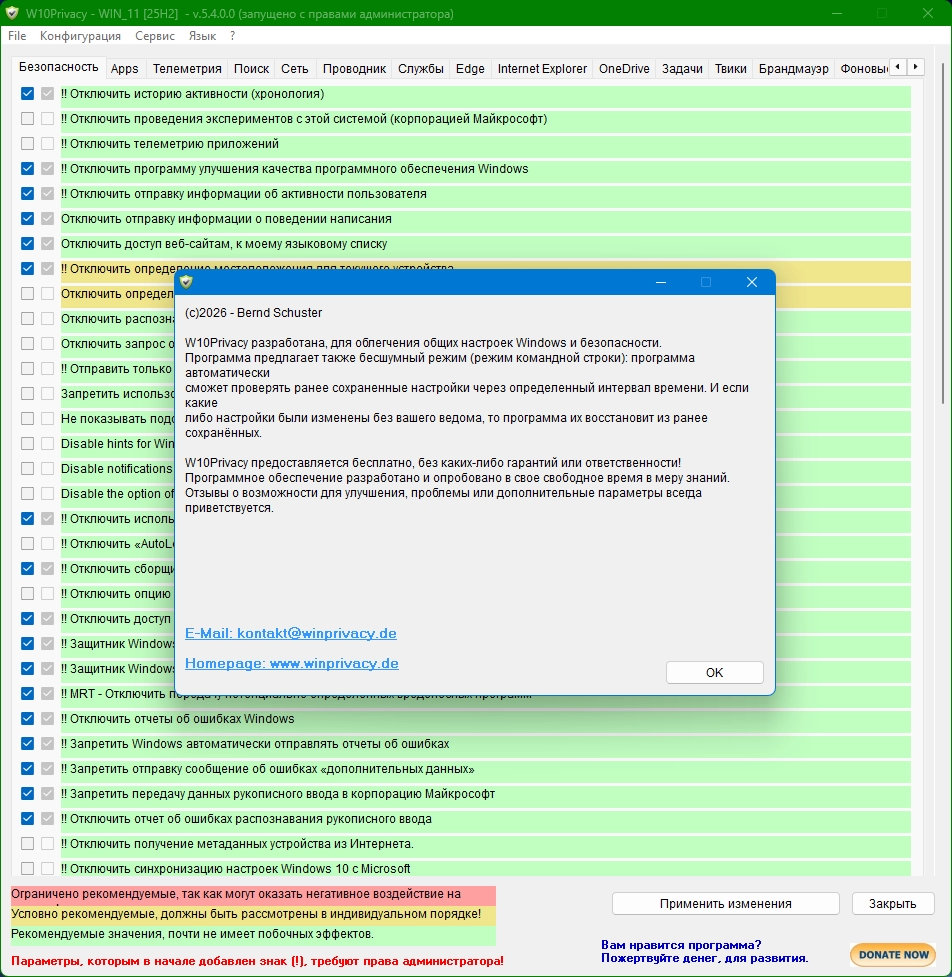
Task: Switch to the Задачи tab
Action: pyautogui.click(x=682, y=69)
